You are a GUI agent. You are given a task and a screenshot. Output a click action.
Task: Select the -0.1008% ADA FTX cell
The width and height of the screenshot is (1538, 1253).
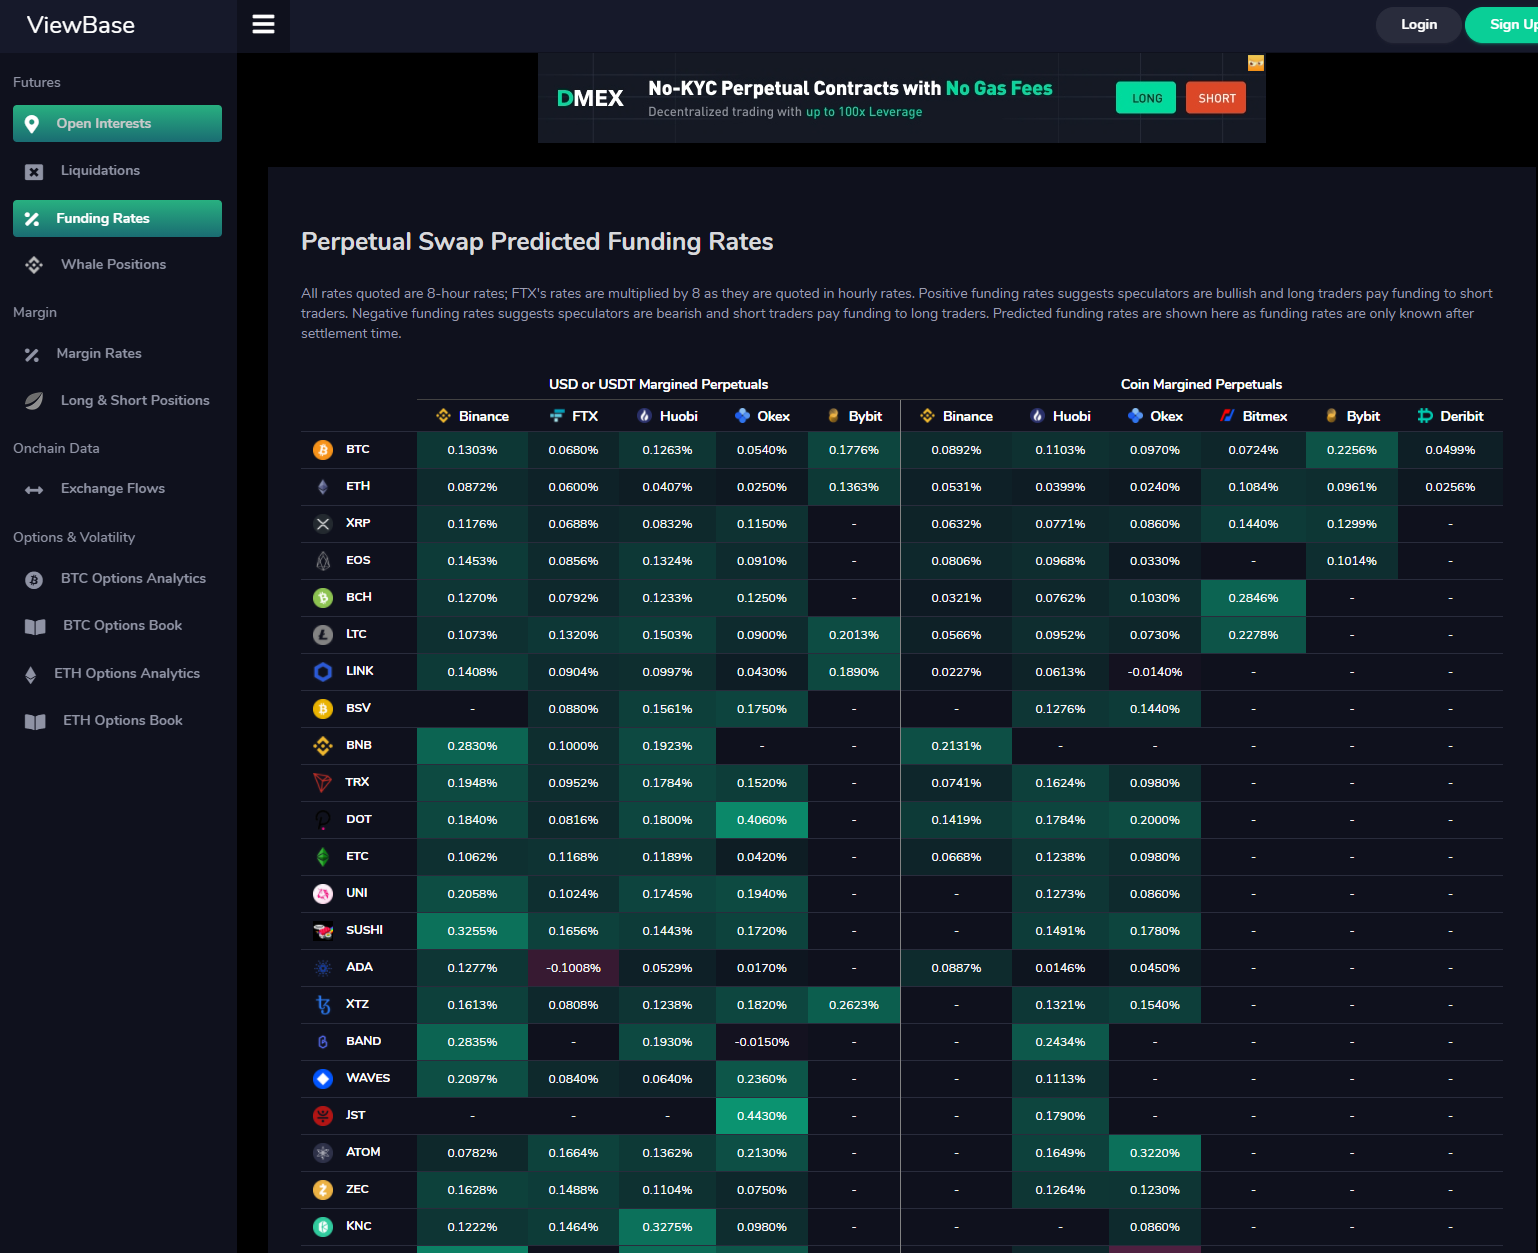[573, 968]
